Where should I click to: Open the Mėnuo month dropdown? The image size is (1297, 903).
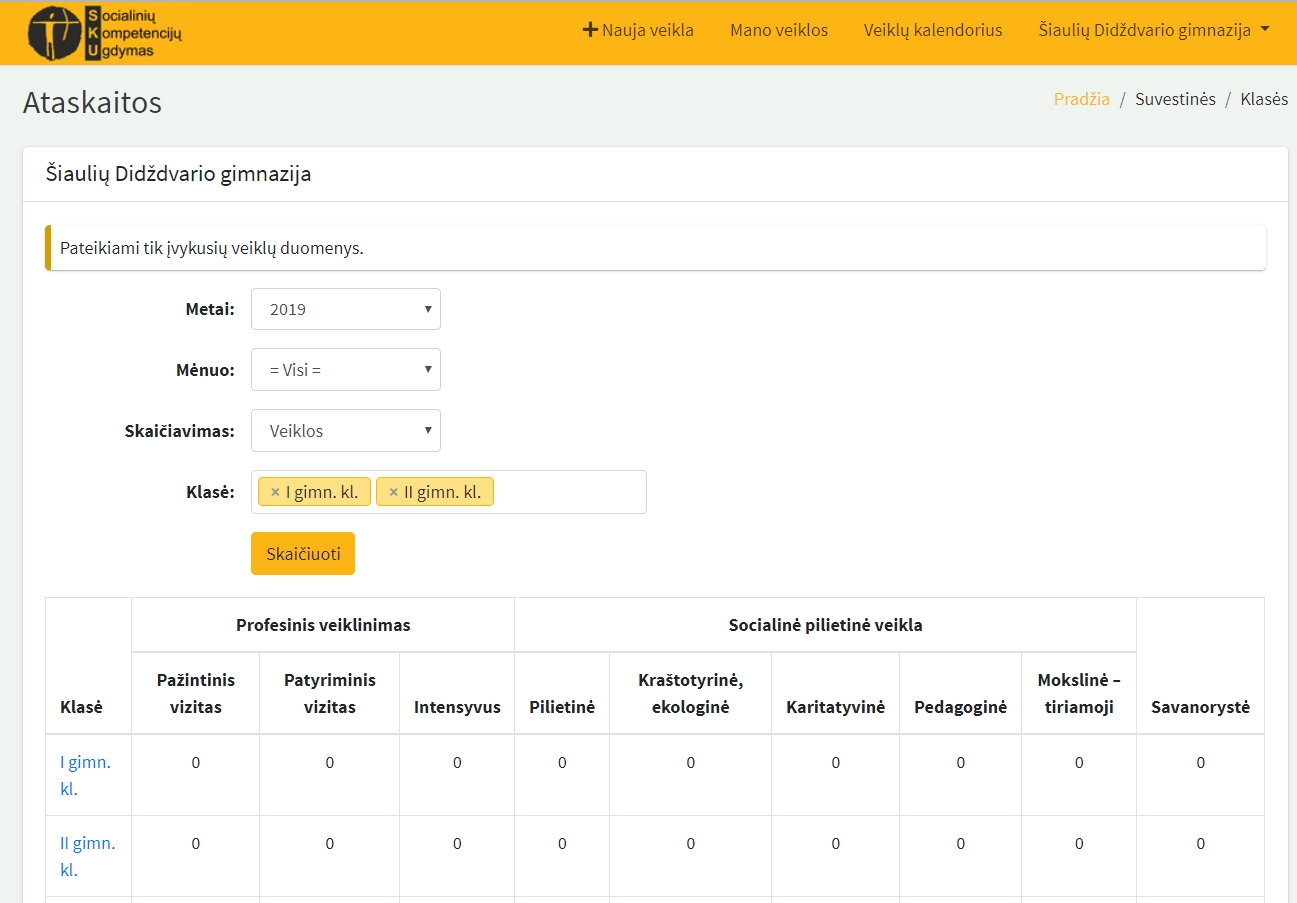click(x=345, y=370)
